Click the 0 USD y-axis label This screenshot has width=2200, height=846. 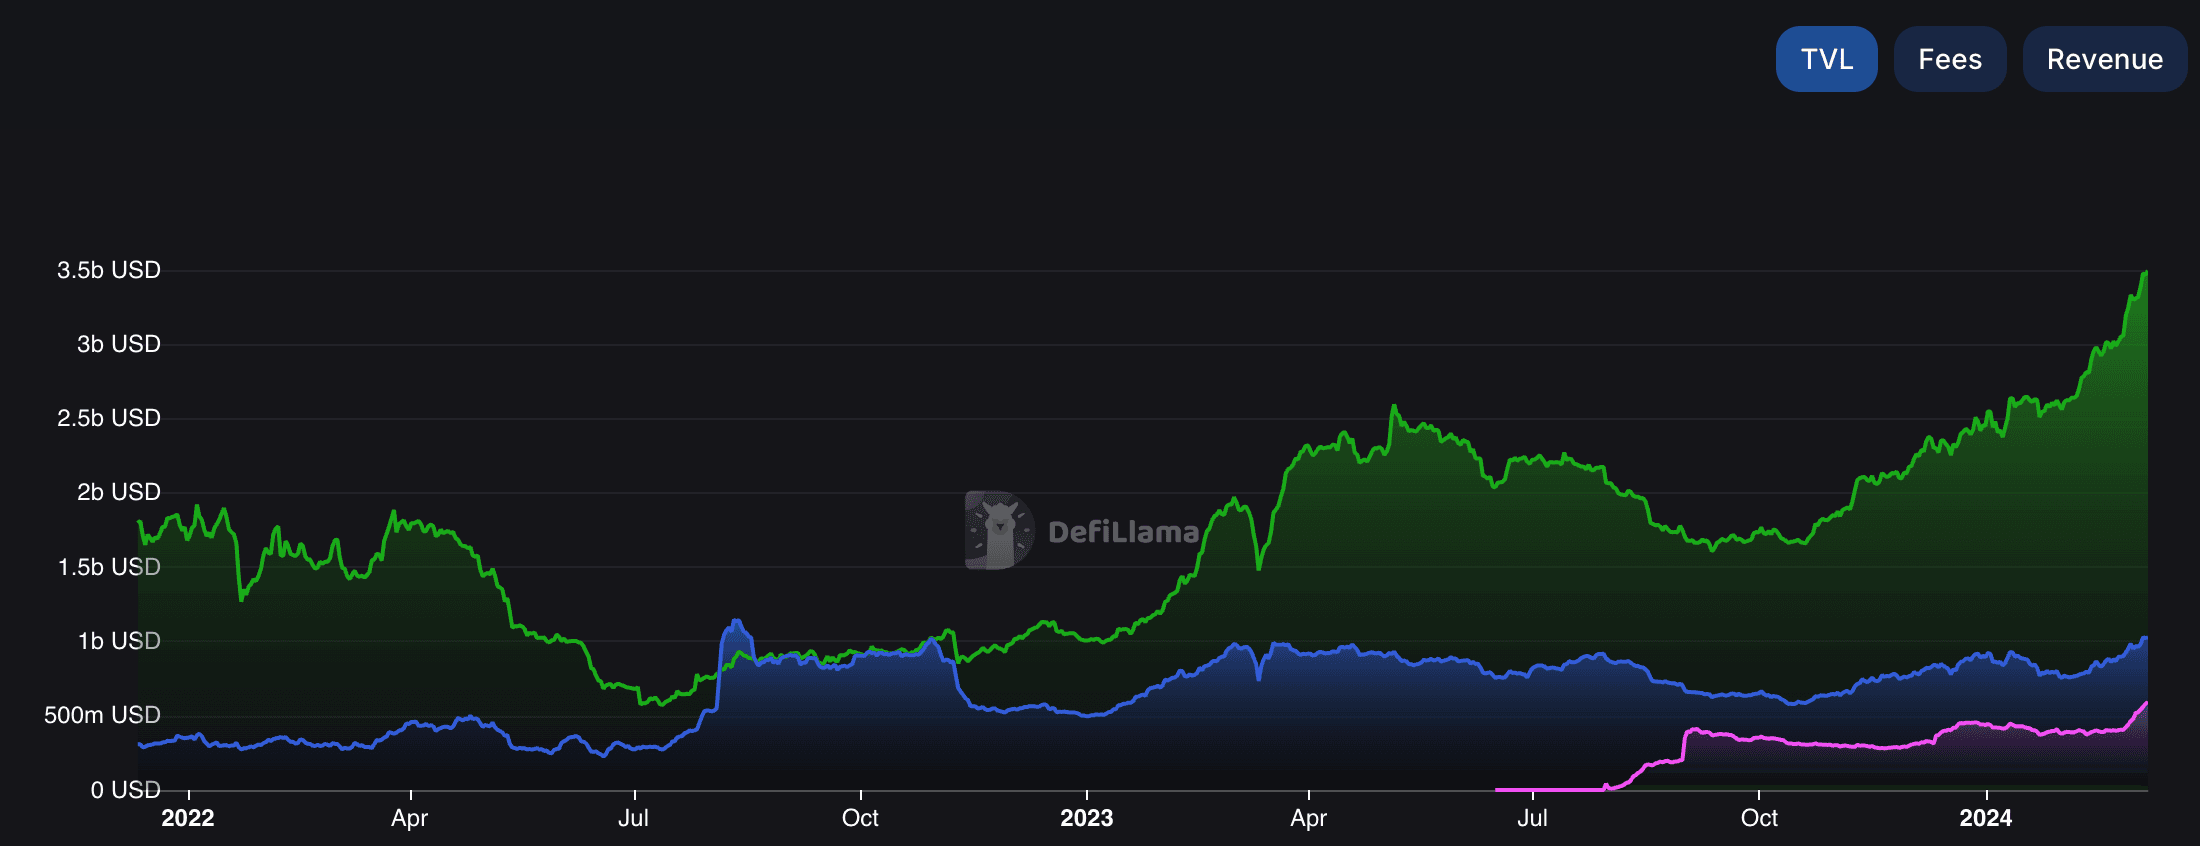[x=125, y=790]
